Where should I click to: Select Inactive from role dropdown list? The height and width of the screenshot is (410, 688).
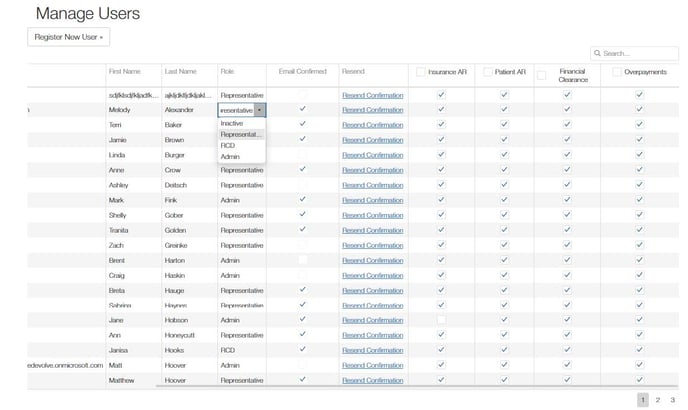(x=231, y=123)
